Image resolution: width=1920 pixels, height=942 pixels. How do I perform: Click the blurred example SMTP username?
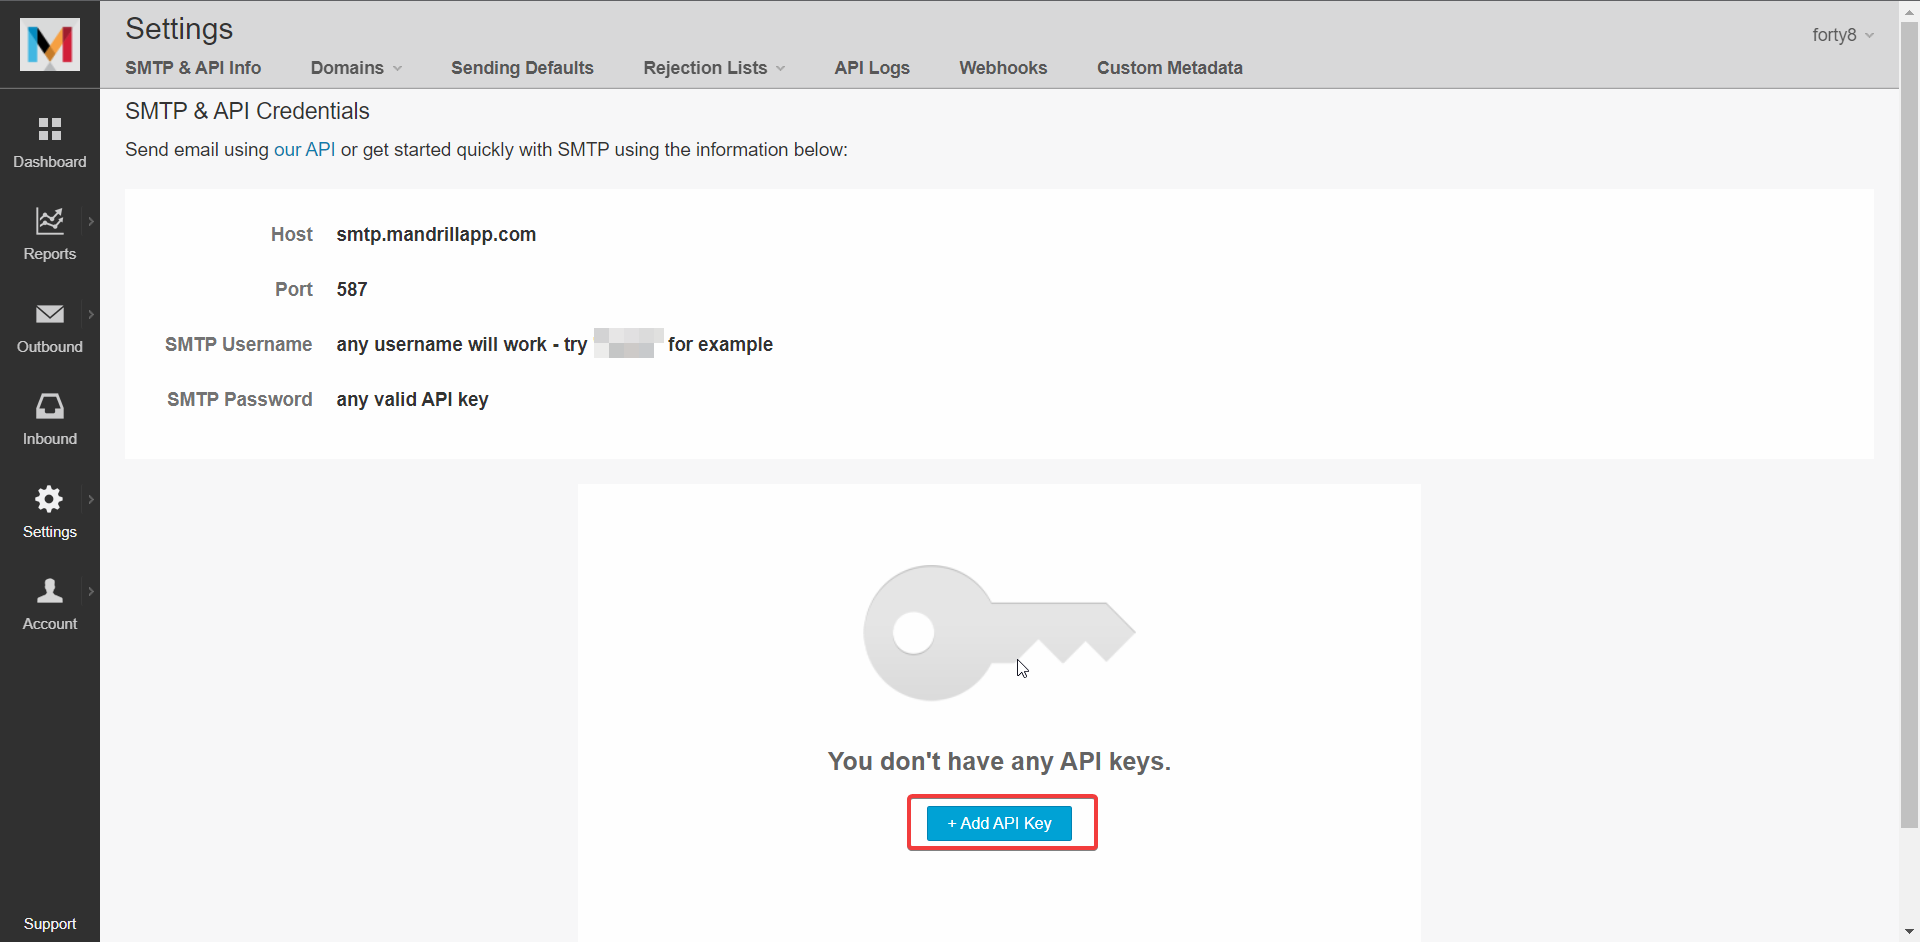click(x=628, y=343)
